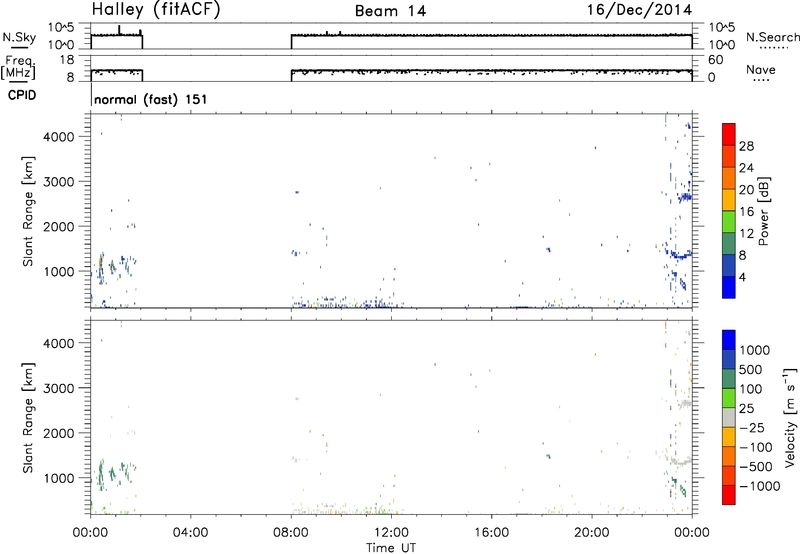Click the date '16/Dec/2014'
800x554 pixels.
(x=639, y=10)
